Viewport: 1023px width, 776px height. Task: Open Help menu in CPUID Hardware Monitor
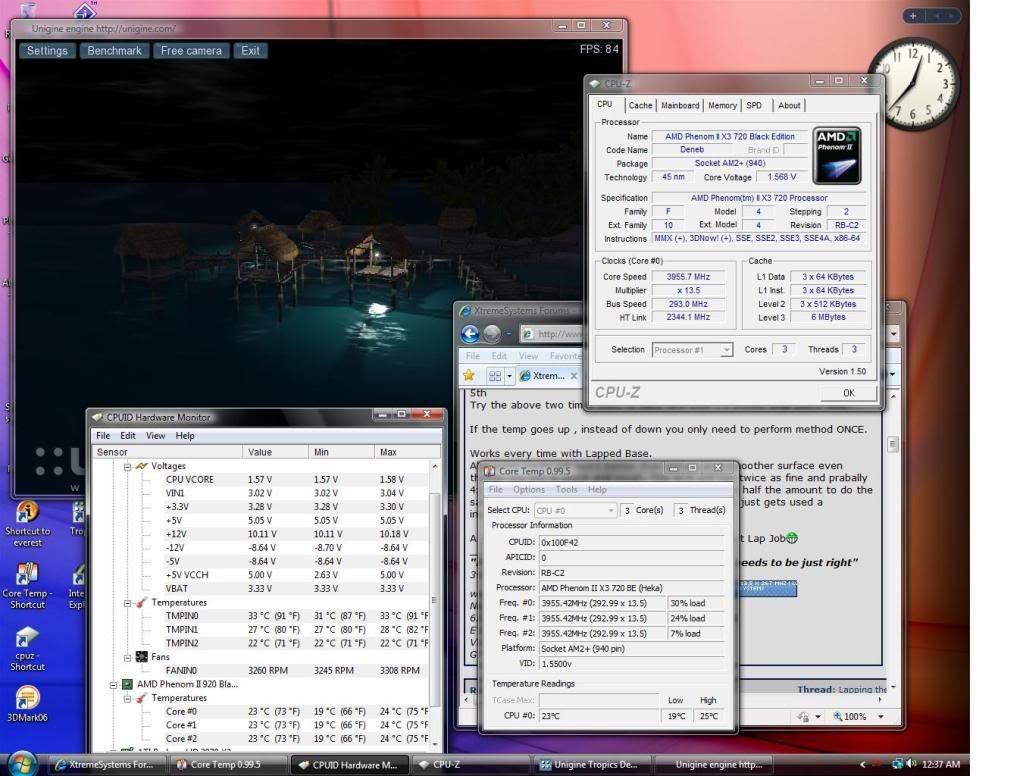(185, 435)
